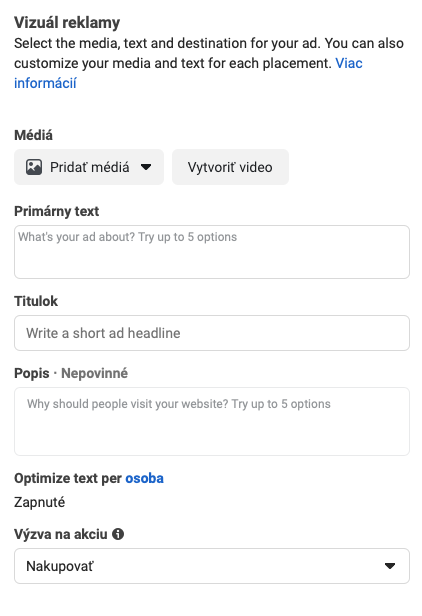Click the info icon beside Výzva na akciu
This screenshot has width=422, height=616.
pyautogui.click(x=118, y=534)
